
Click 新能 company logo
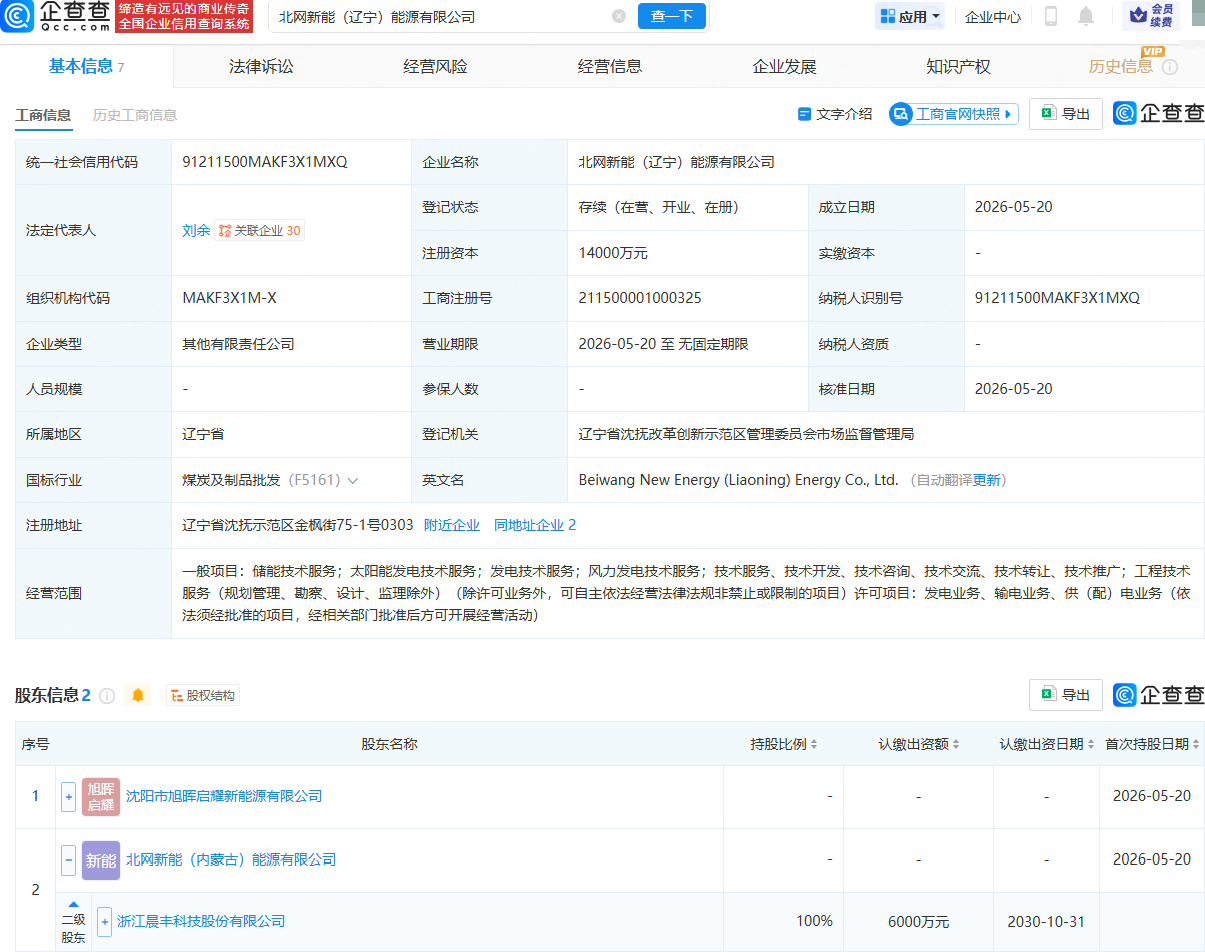click(x=100, y=860)
